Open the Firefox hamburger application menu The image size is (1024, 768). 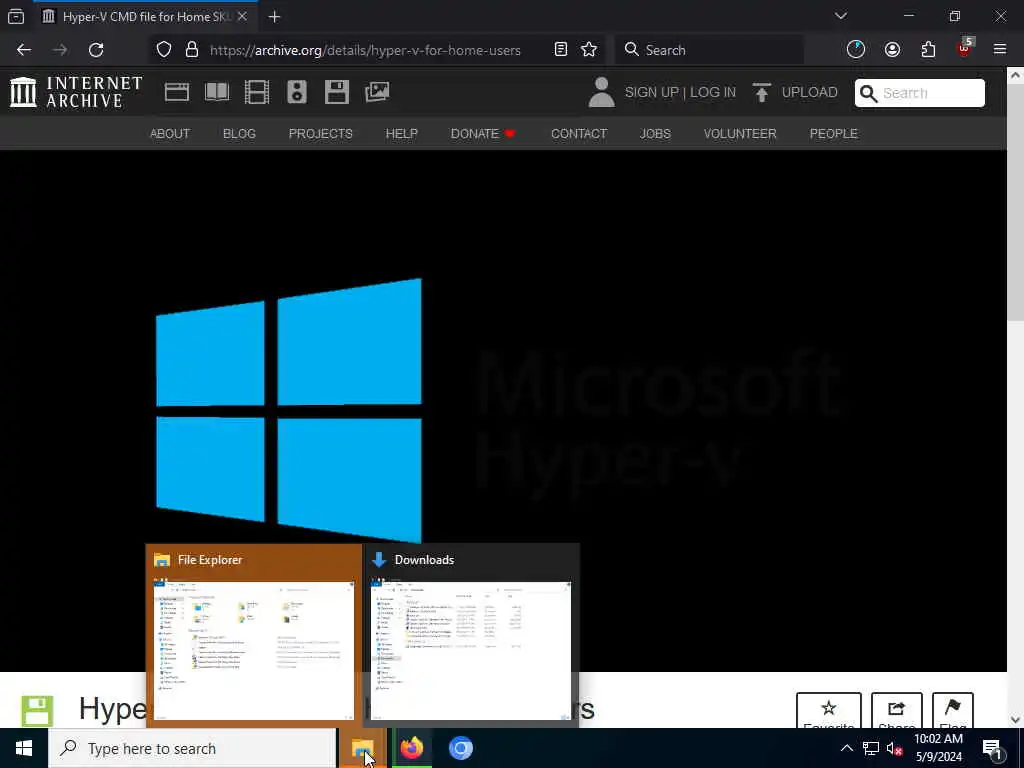[1000, 50]
